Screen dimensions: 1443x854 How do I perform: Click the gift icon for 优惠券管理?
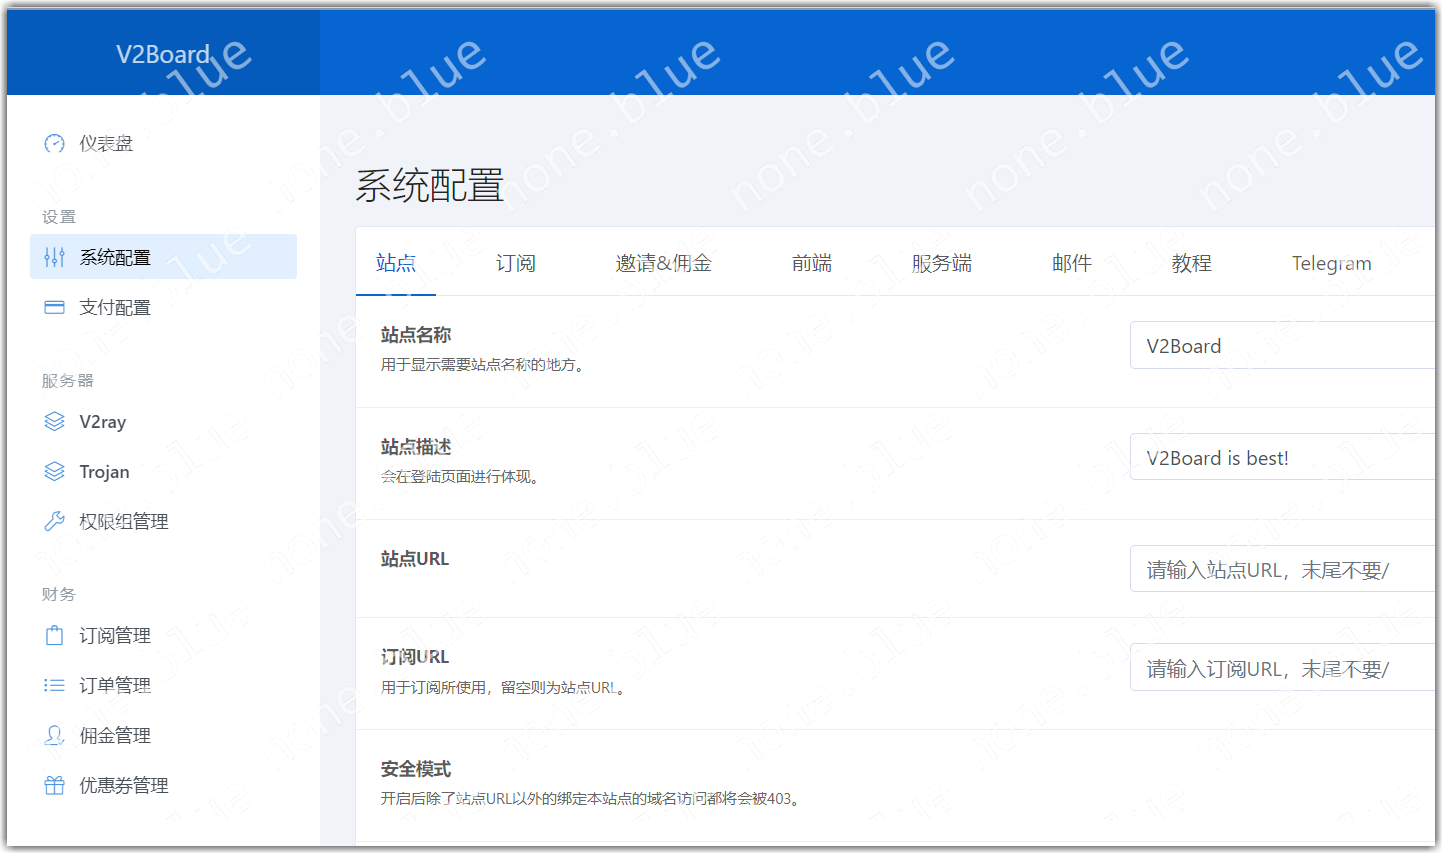55,786
